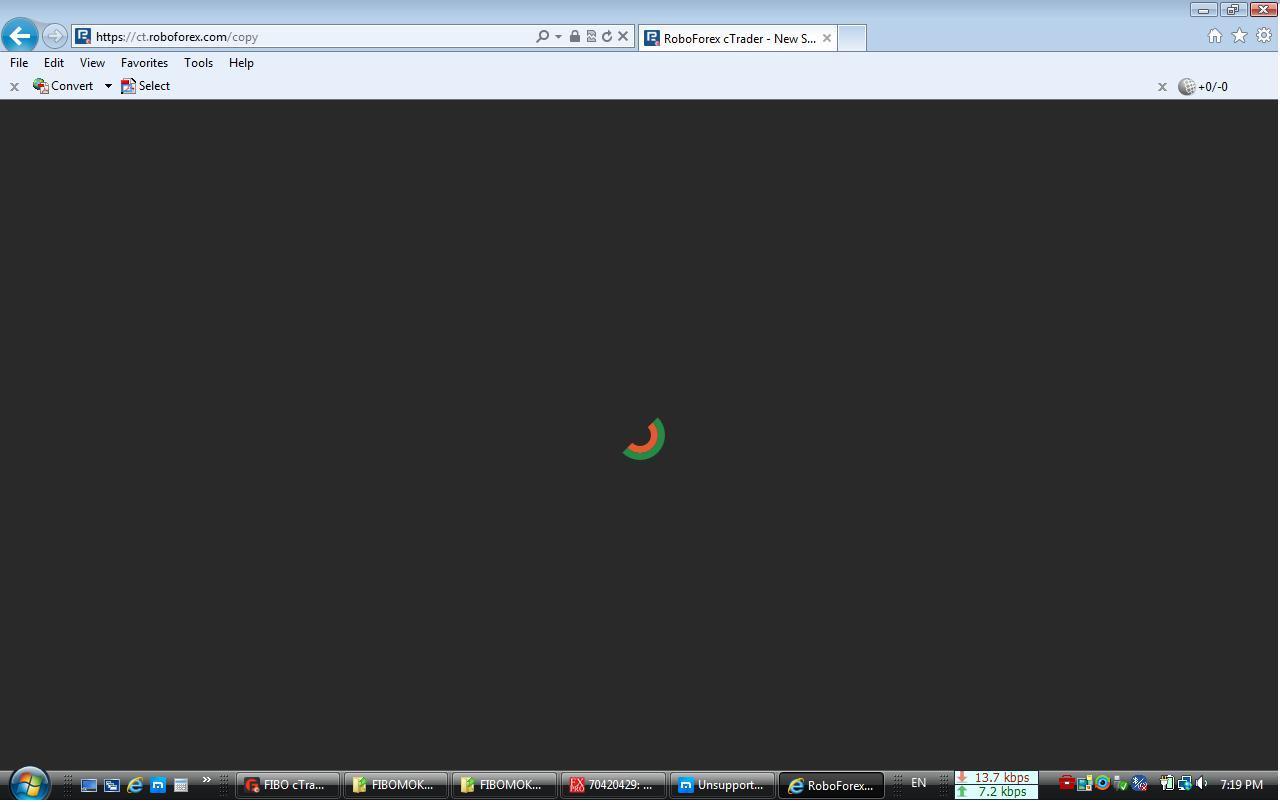Open the Tools gear icon
The width and height of the screenshot is (1280, 802).
pos(1264,36)
